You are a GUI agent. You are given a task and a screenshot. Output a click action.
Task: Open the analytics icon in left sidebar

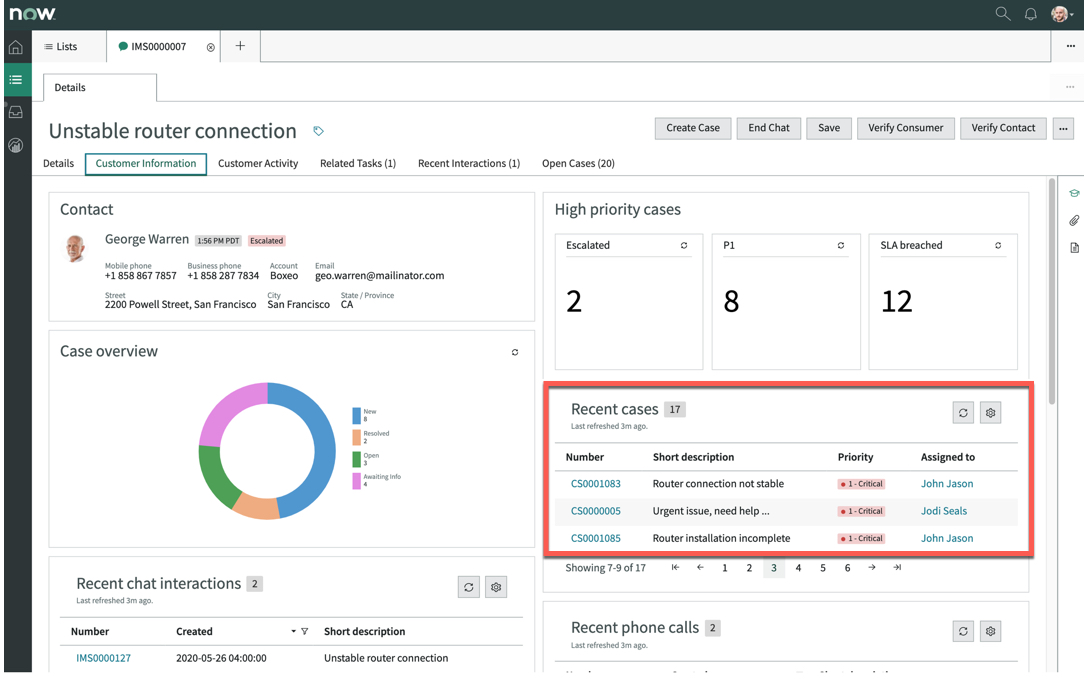tap(15, 145)
